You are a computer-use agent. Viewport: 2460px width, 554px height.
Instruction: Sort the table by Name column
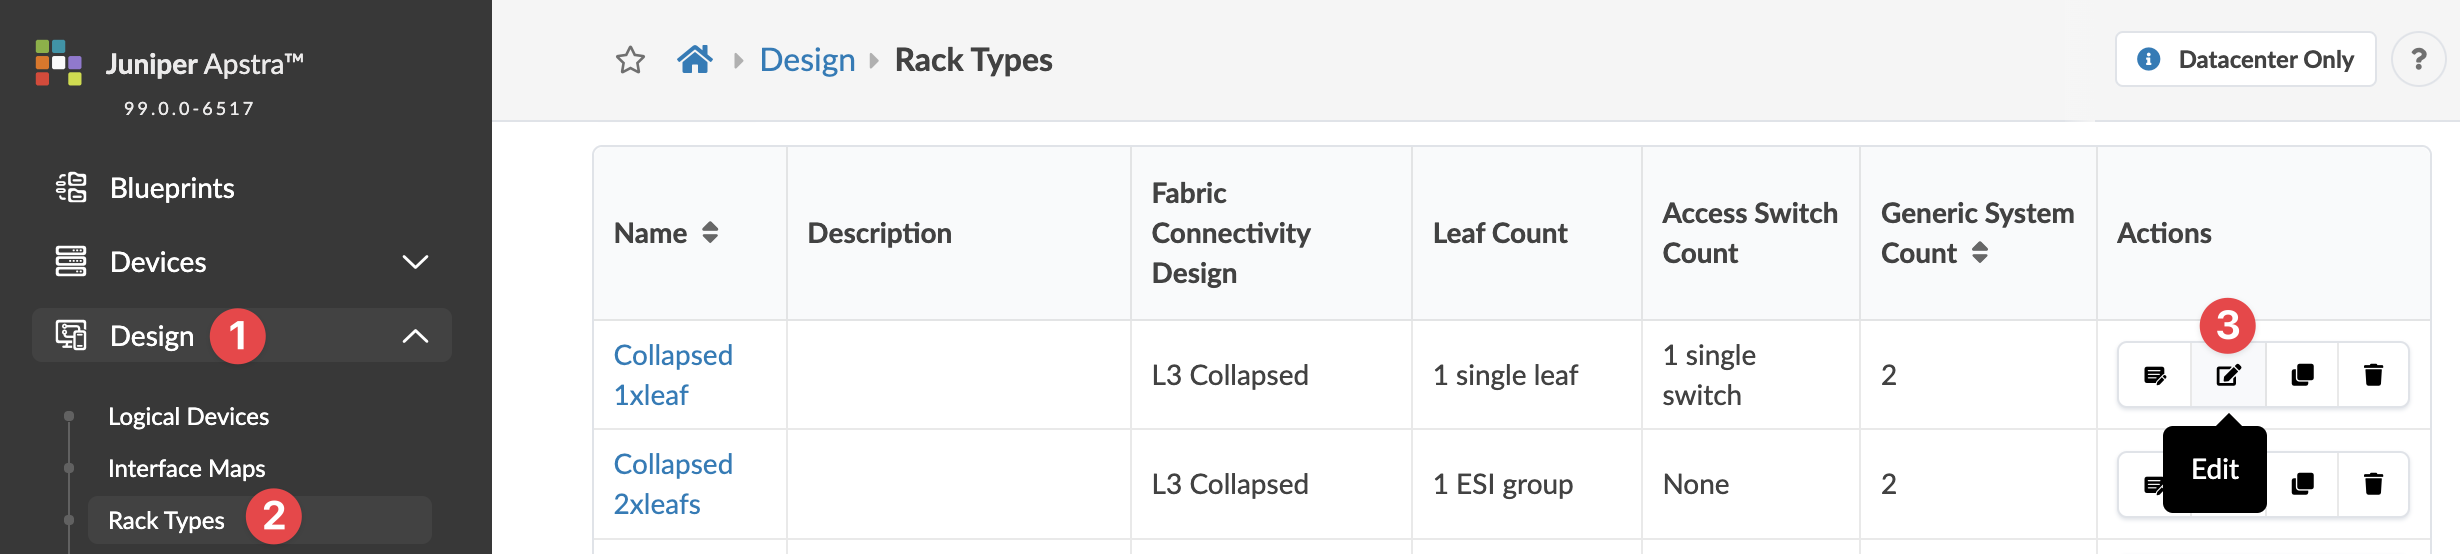[x=710, y=233]
